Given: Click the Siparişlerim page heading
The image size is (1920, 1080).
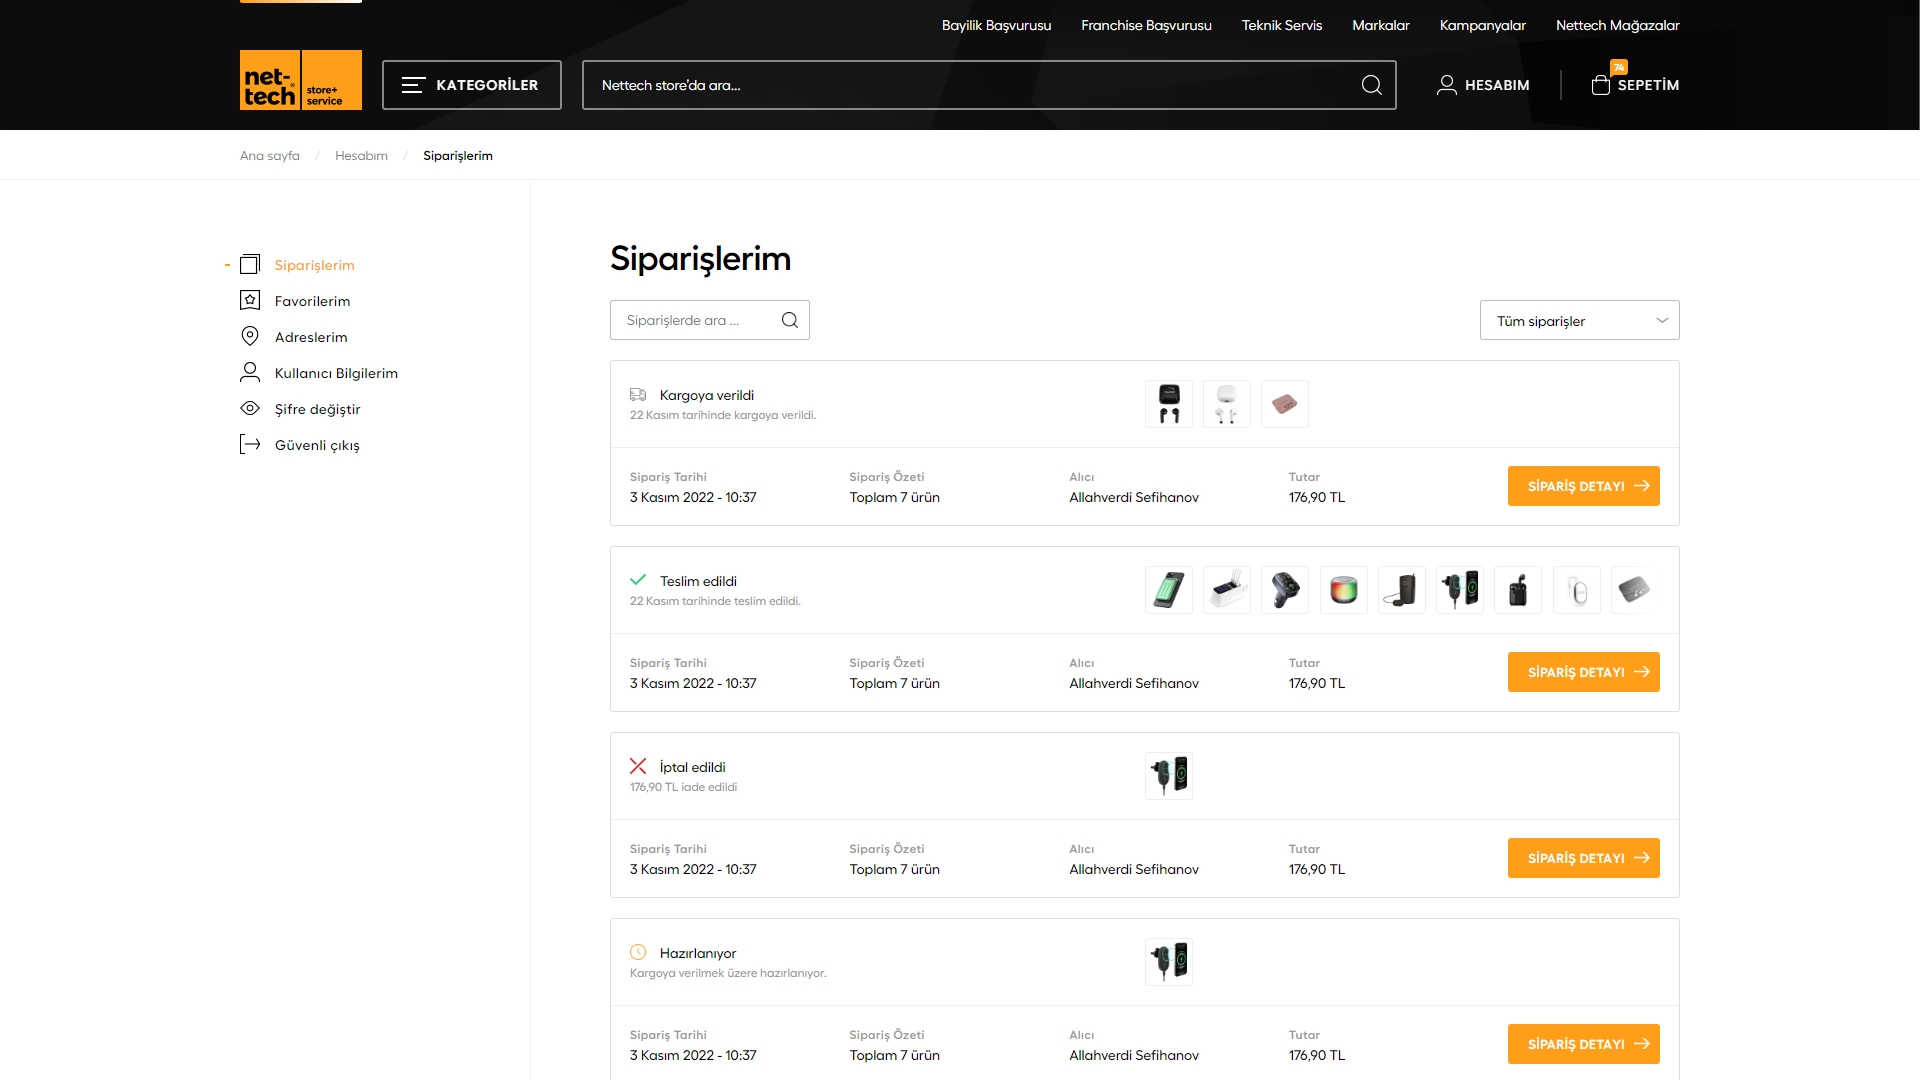Looking at the screenshot, I should [x=700, y=259].
